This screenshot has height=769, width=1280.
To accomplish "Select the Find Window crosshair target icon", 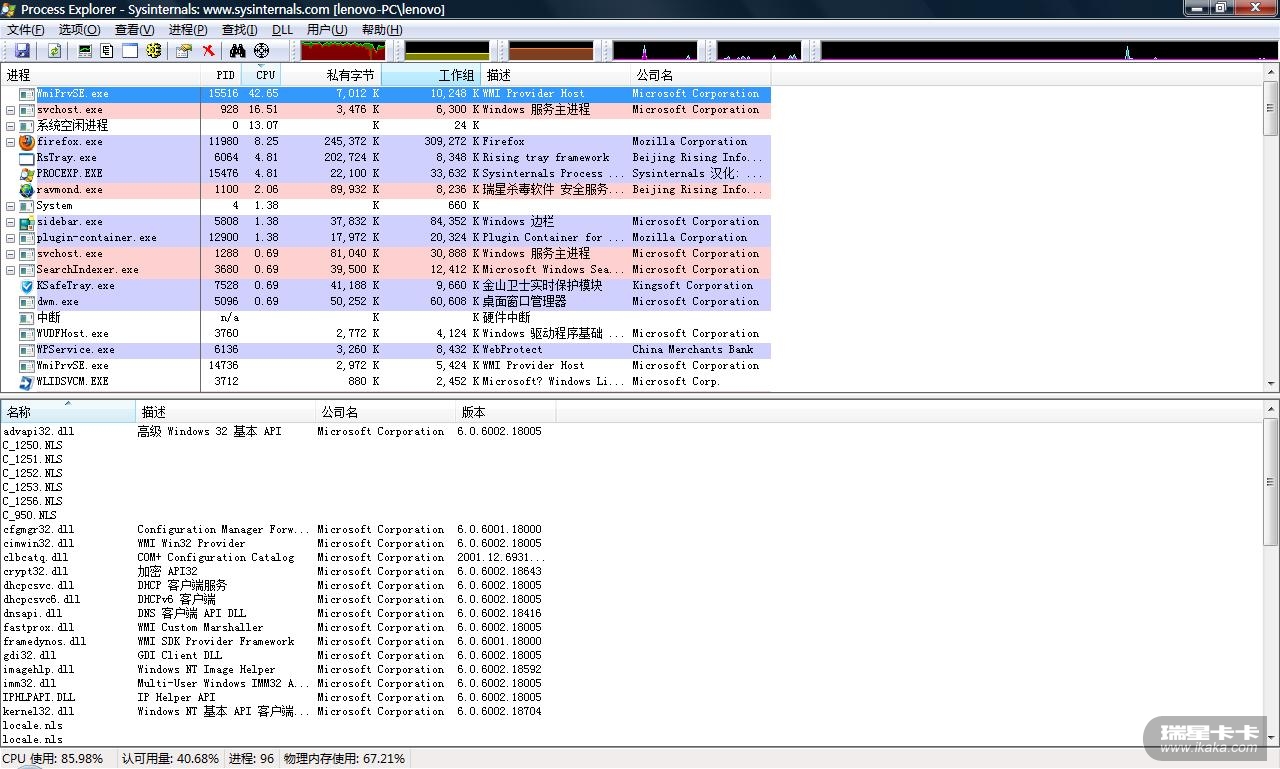I will click(261, 51).
